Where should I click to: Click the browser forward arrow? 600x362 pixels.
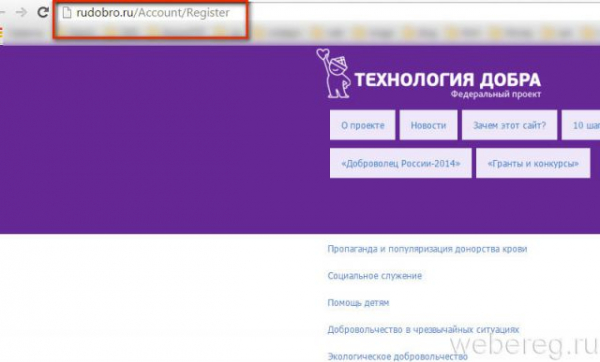[21, 12]
